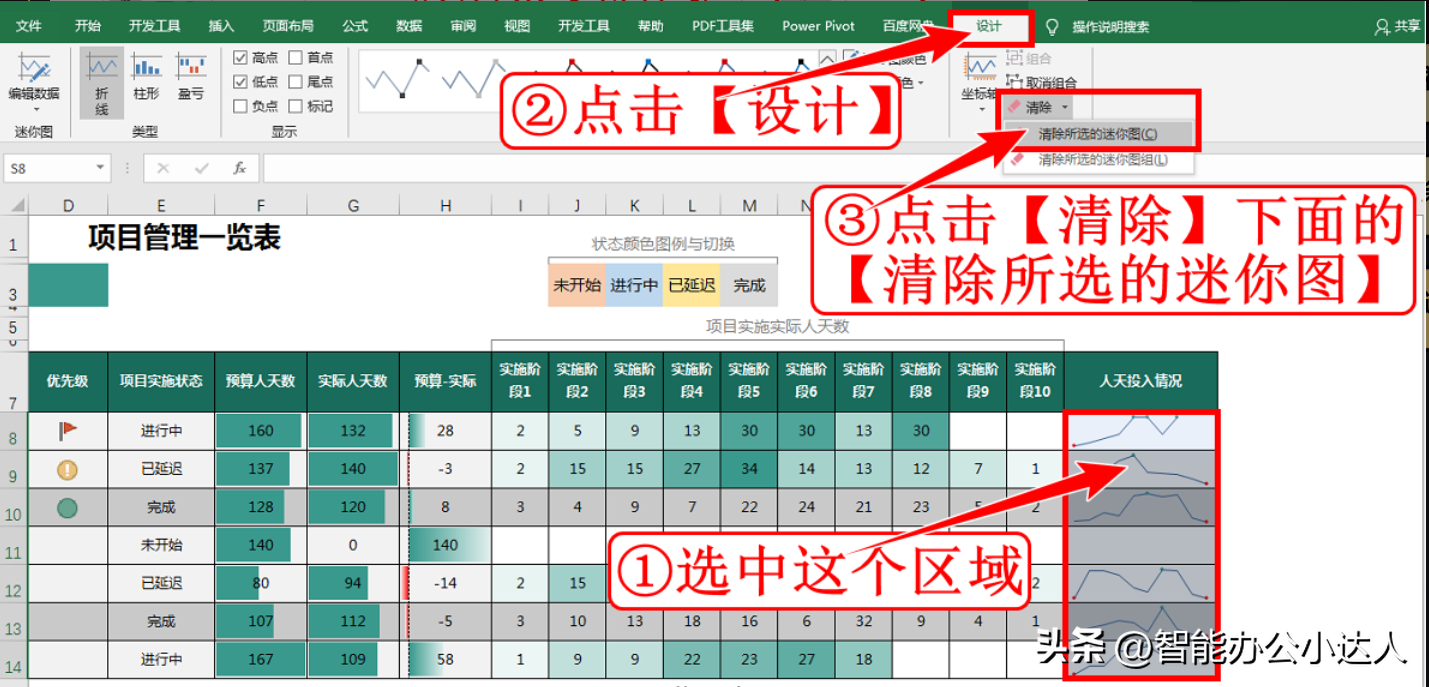The height and width of the screenshot is (687, 1429).
Task: Click the 预算-实际 cell showing -14
Action: pos(445,583)
